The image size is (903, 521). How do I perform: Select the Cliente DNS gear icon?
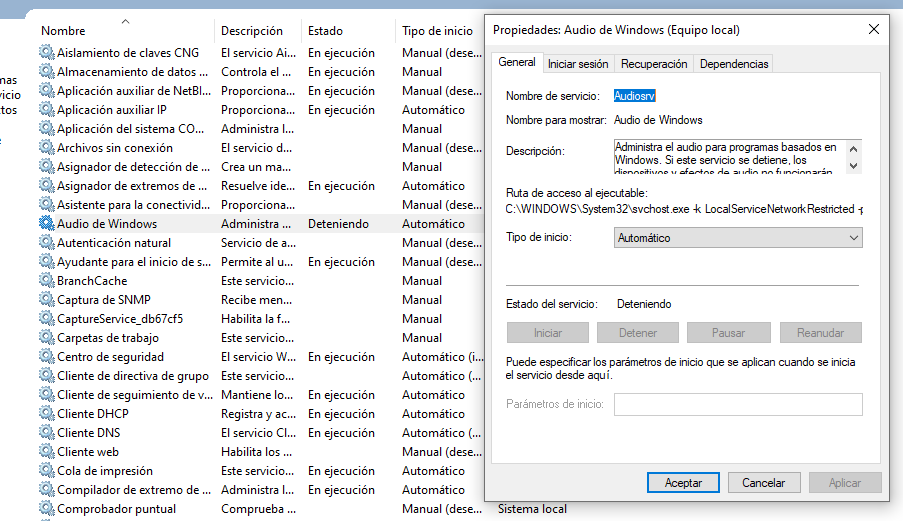click(x=47, y=432)
